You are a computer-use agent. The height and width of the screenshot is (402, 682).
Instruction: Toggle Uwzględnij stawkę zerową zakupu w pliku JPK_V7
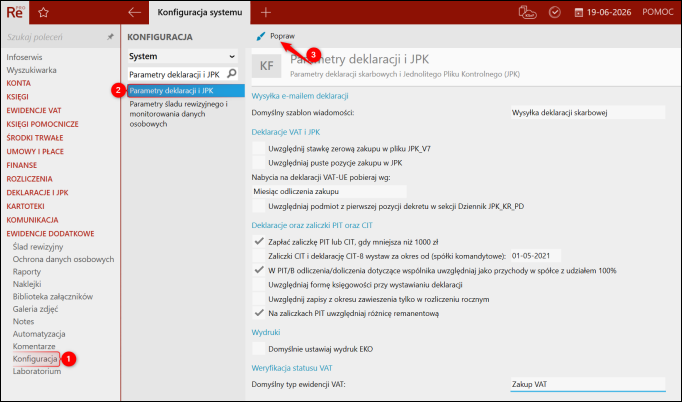[259, 148]
